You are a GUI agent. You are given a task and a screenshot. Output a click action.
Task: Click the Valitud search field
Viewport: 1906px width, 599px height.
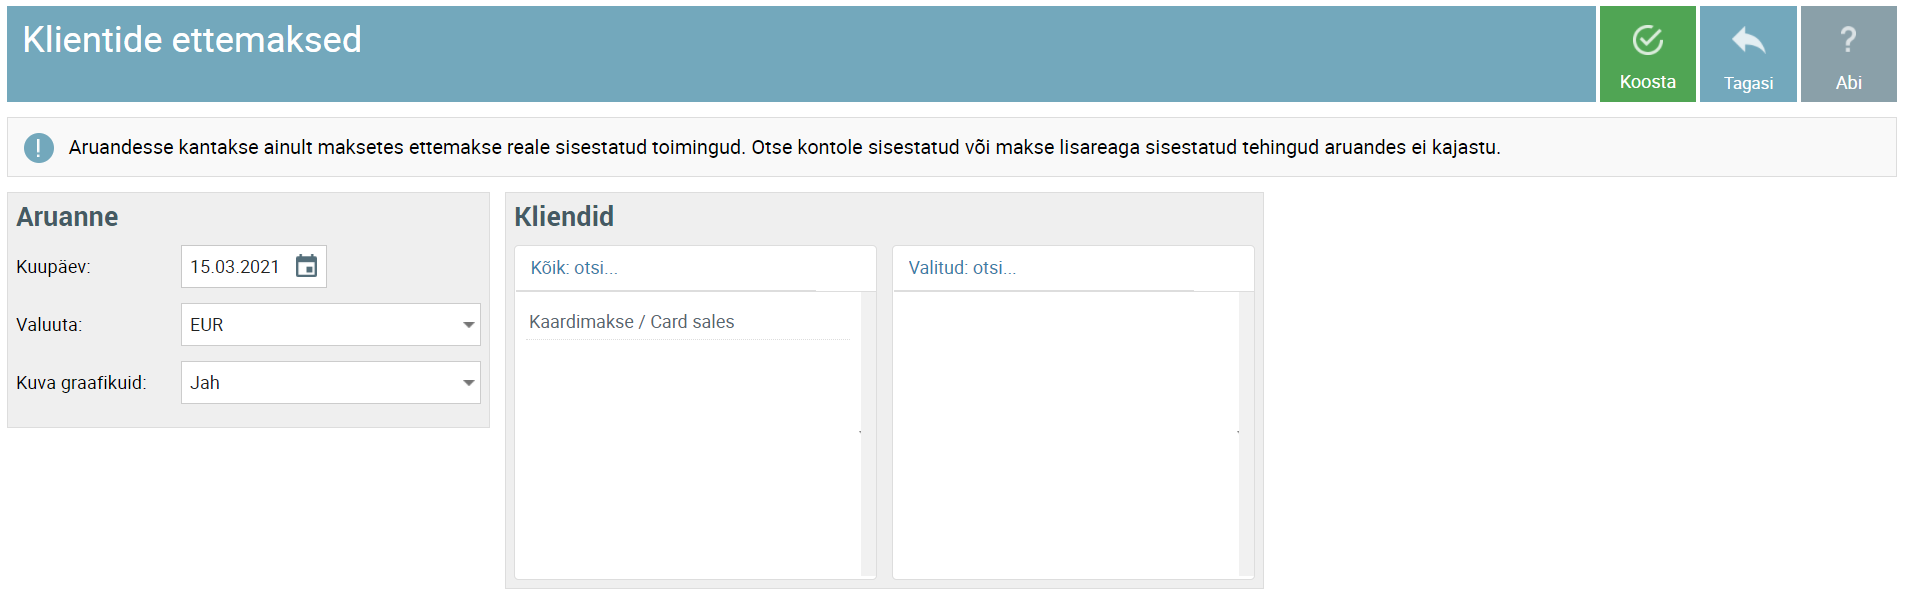tap(1050, 268)
